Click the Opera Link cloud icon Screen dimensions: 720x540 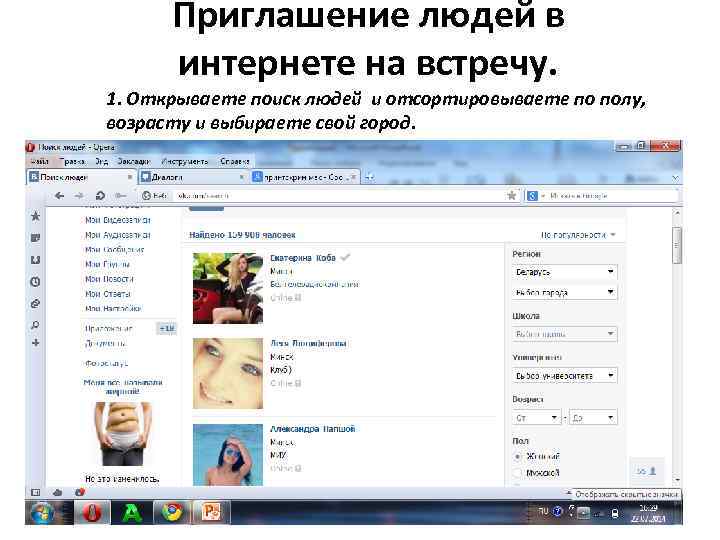pos(57,492)
